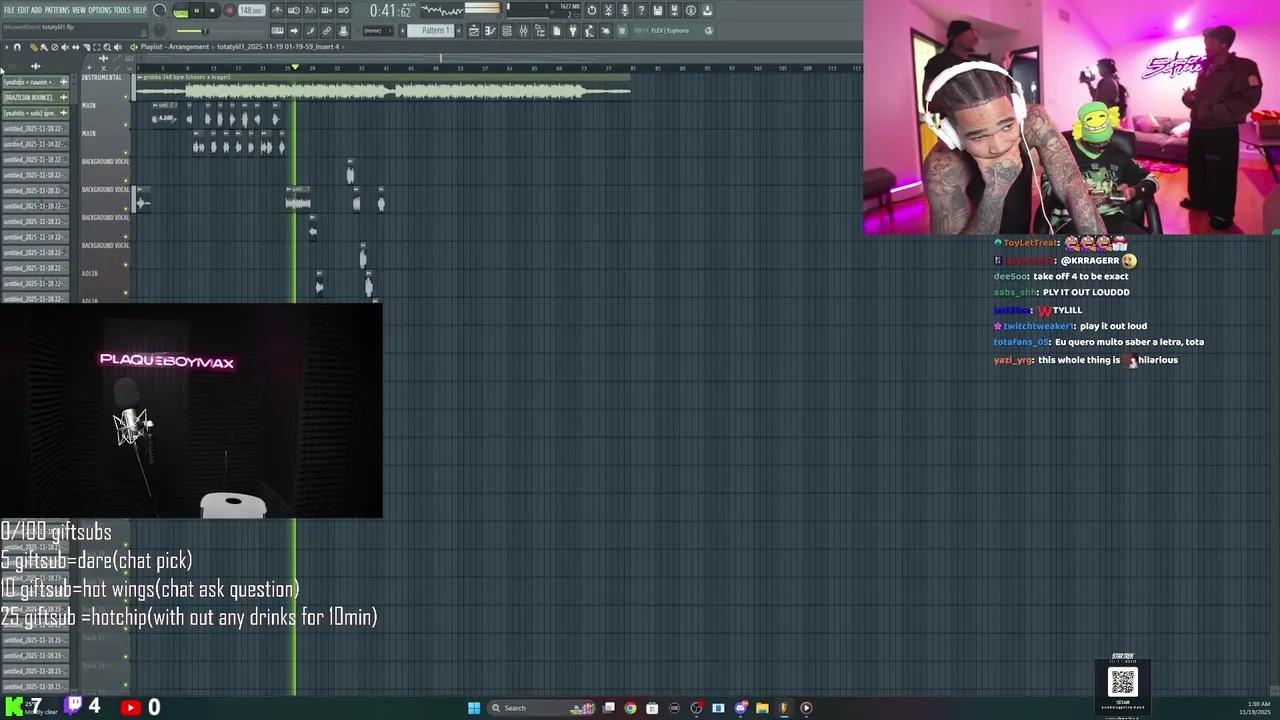The width and height of the screenshot is (1280, 720).
Task: Click the download content library icon
Action: click(707, 10)
